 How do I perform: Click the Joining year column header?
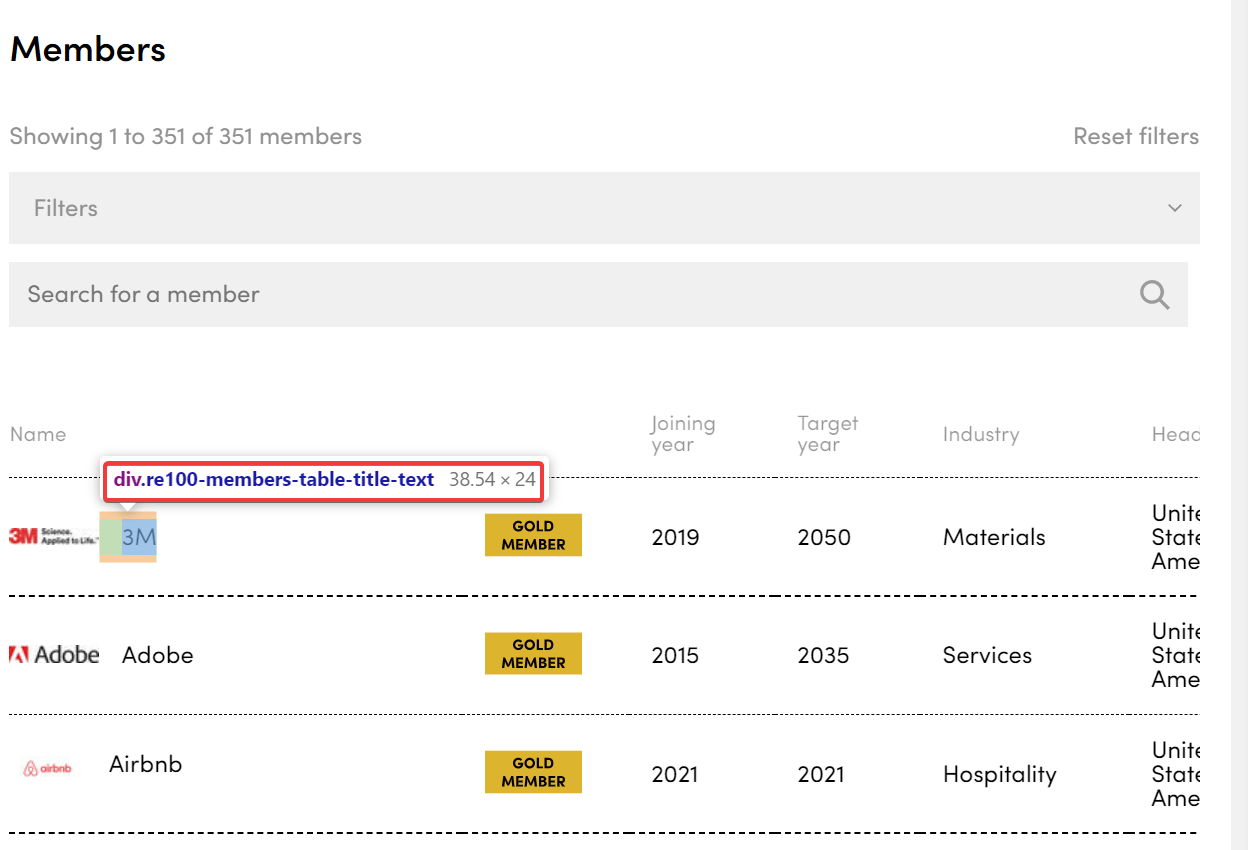(683, 434)
